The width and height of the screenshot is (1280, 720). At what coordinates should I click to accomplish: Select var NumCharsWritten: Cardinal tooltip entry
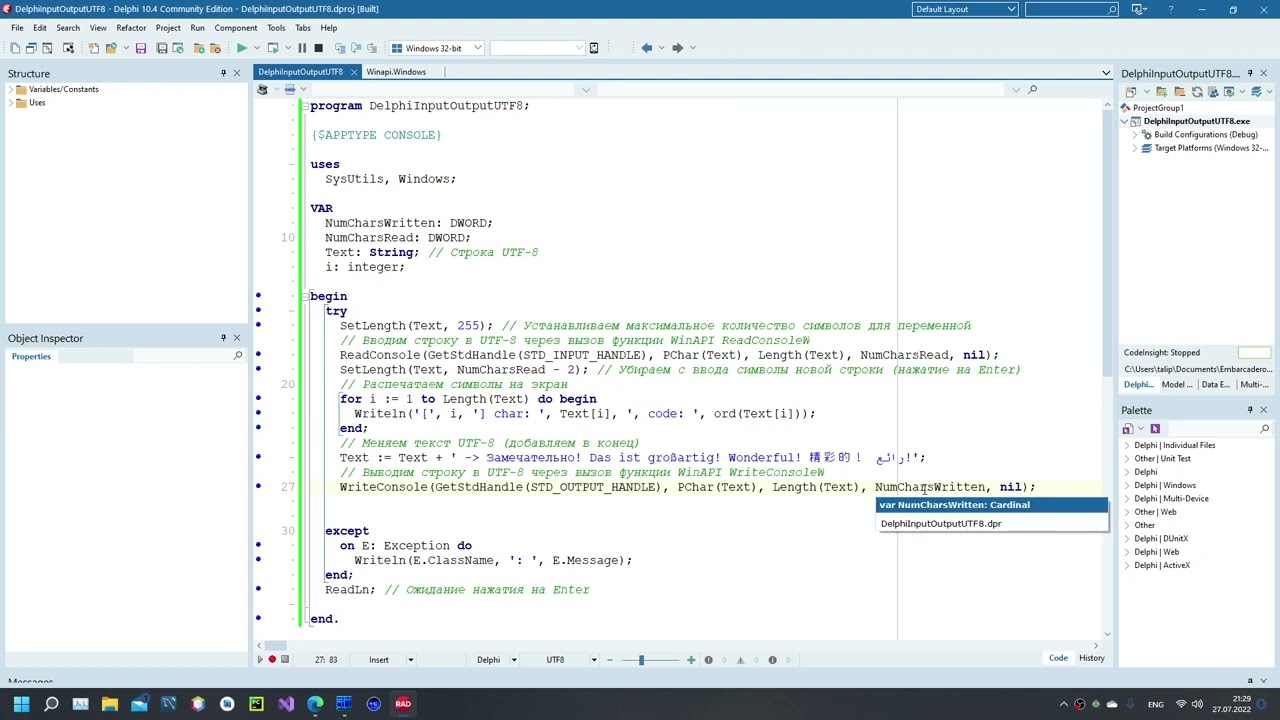tap(992, 505)
